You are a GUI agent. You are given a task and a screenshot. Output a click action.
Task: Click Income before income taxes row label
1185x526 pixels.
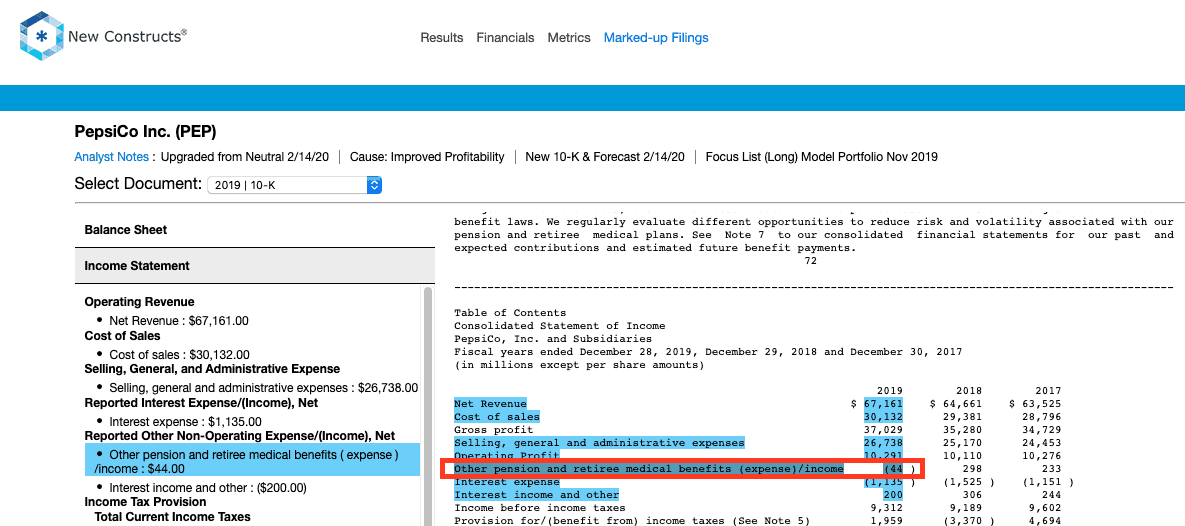point(540,507)
